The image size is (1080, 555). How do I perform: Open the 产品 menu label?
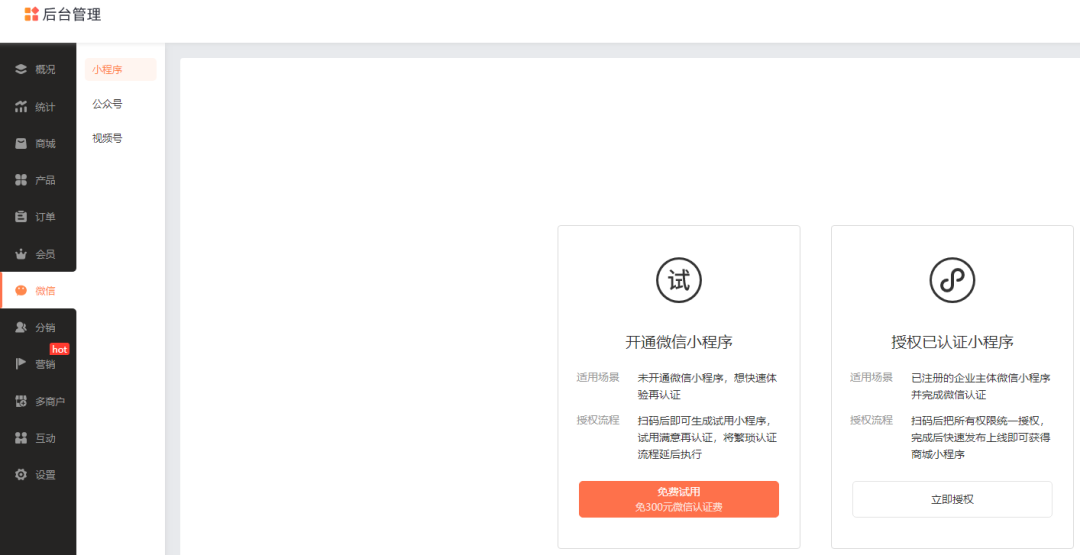click(x=45, y=180)
